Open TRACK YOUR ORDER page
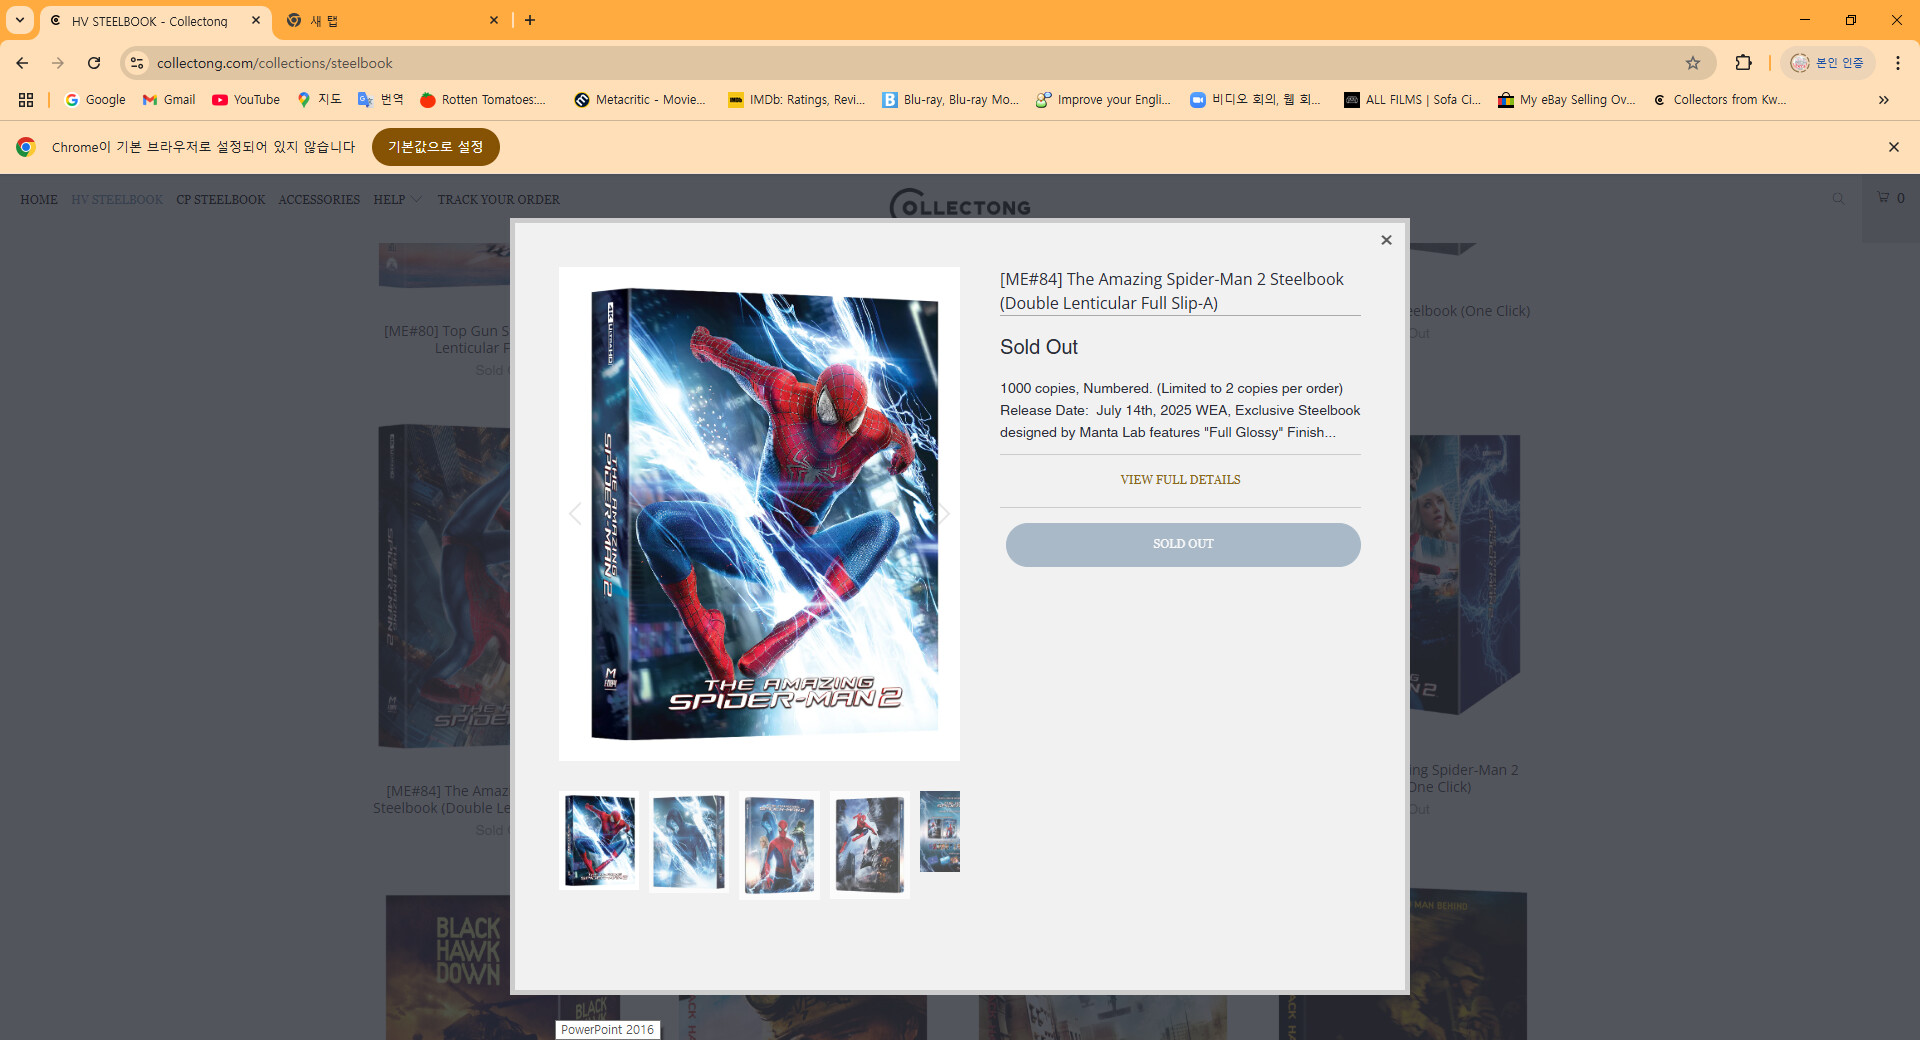Viewport: 1920px width, 1040px height. [x=498, y=200]
